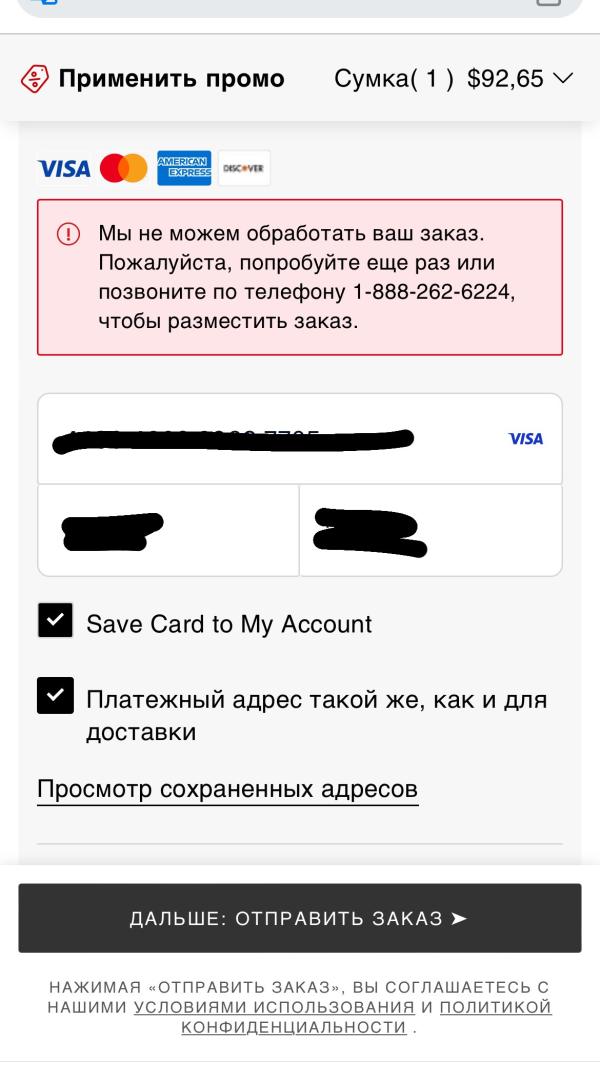Click the American Express logo

tap(184, 168)
